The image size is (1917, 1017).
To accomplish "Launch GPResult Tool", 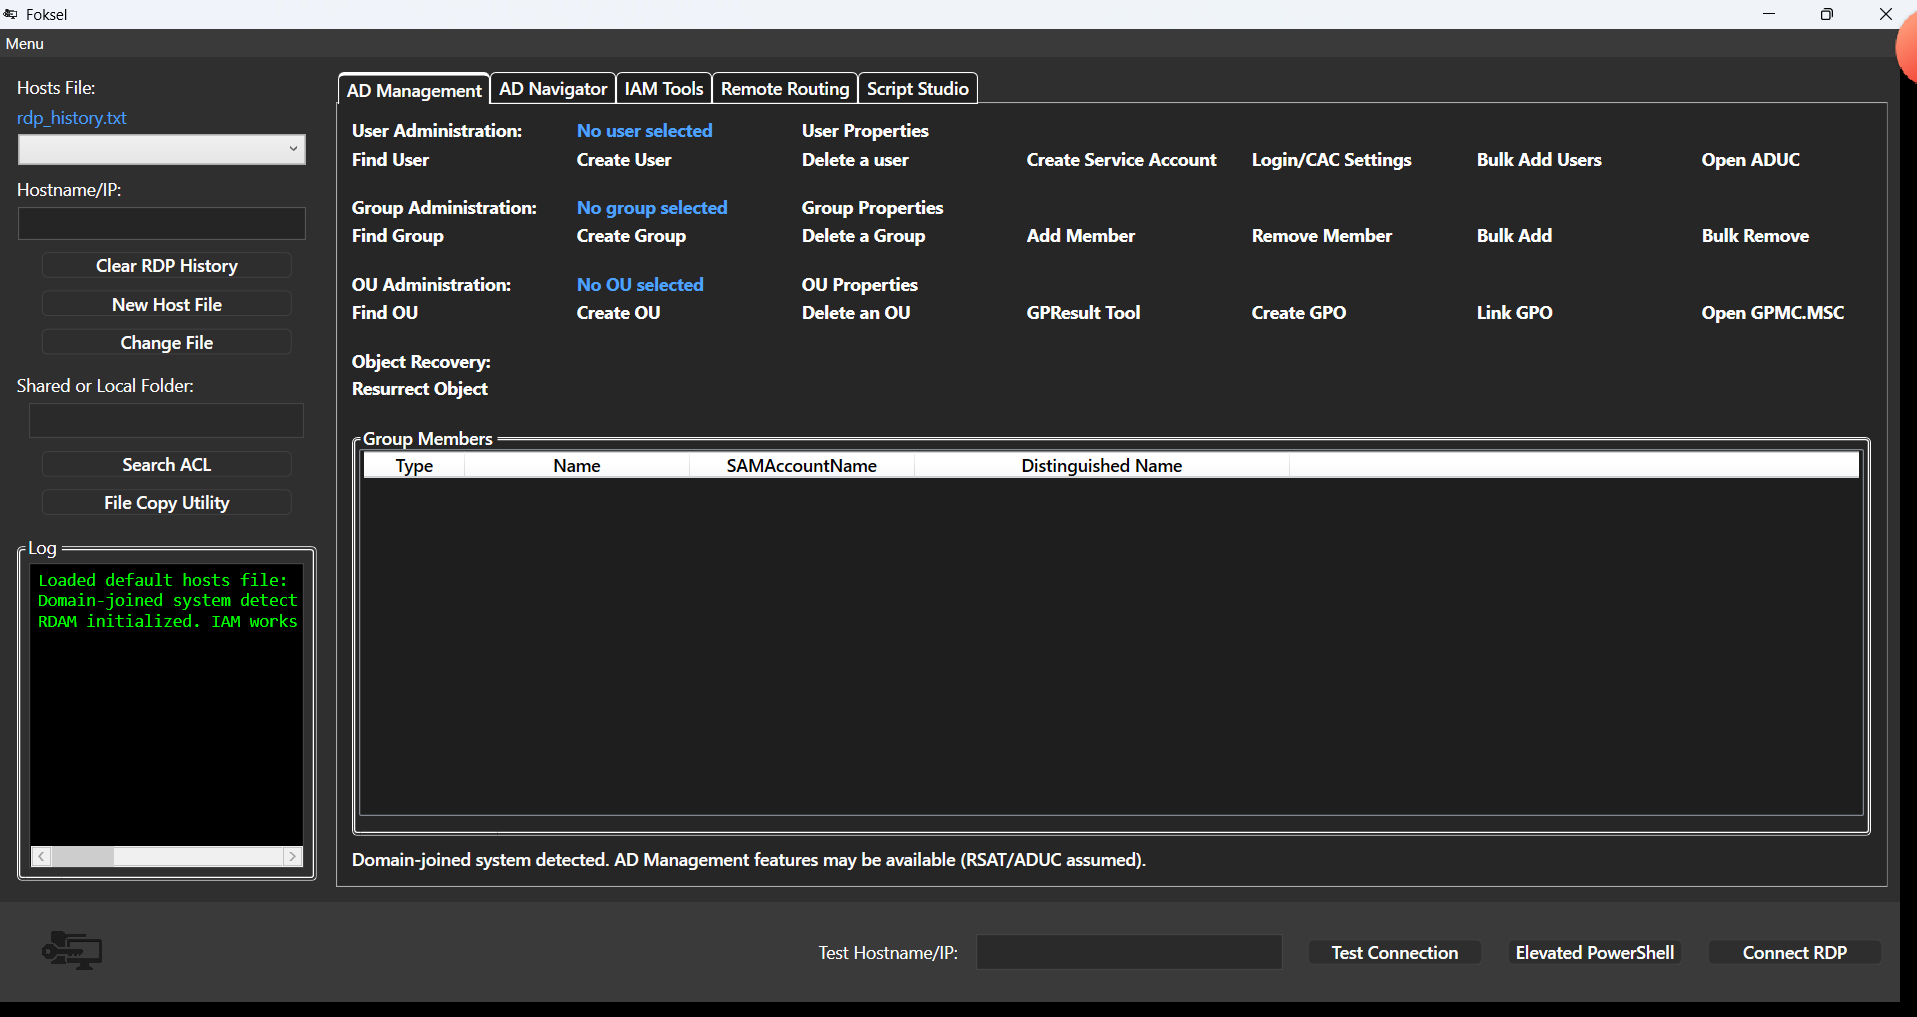I will click(x=1083, y=313).
